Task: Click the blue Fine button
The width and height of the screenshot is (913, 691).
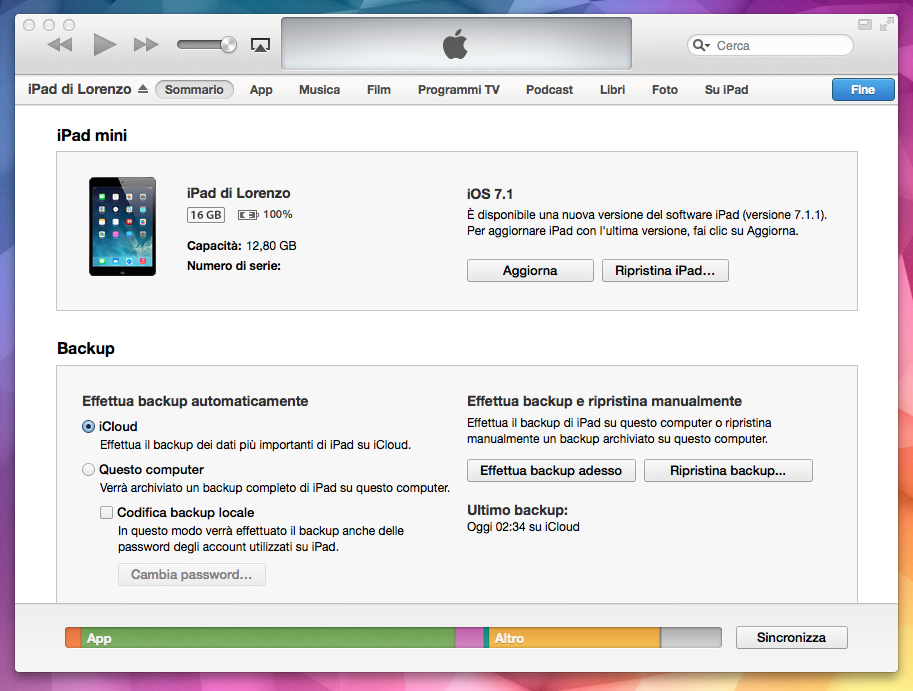Action: point(863,90)
